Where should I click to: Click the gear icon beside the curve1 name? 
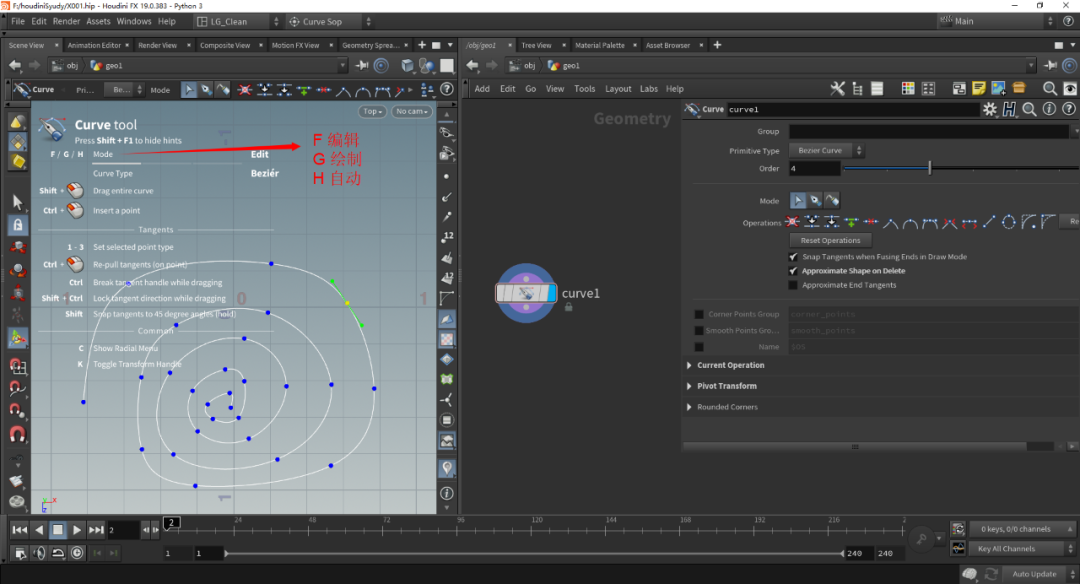(x=989, y=109)
